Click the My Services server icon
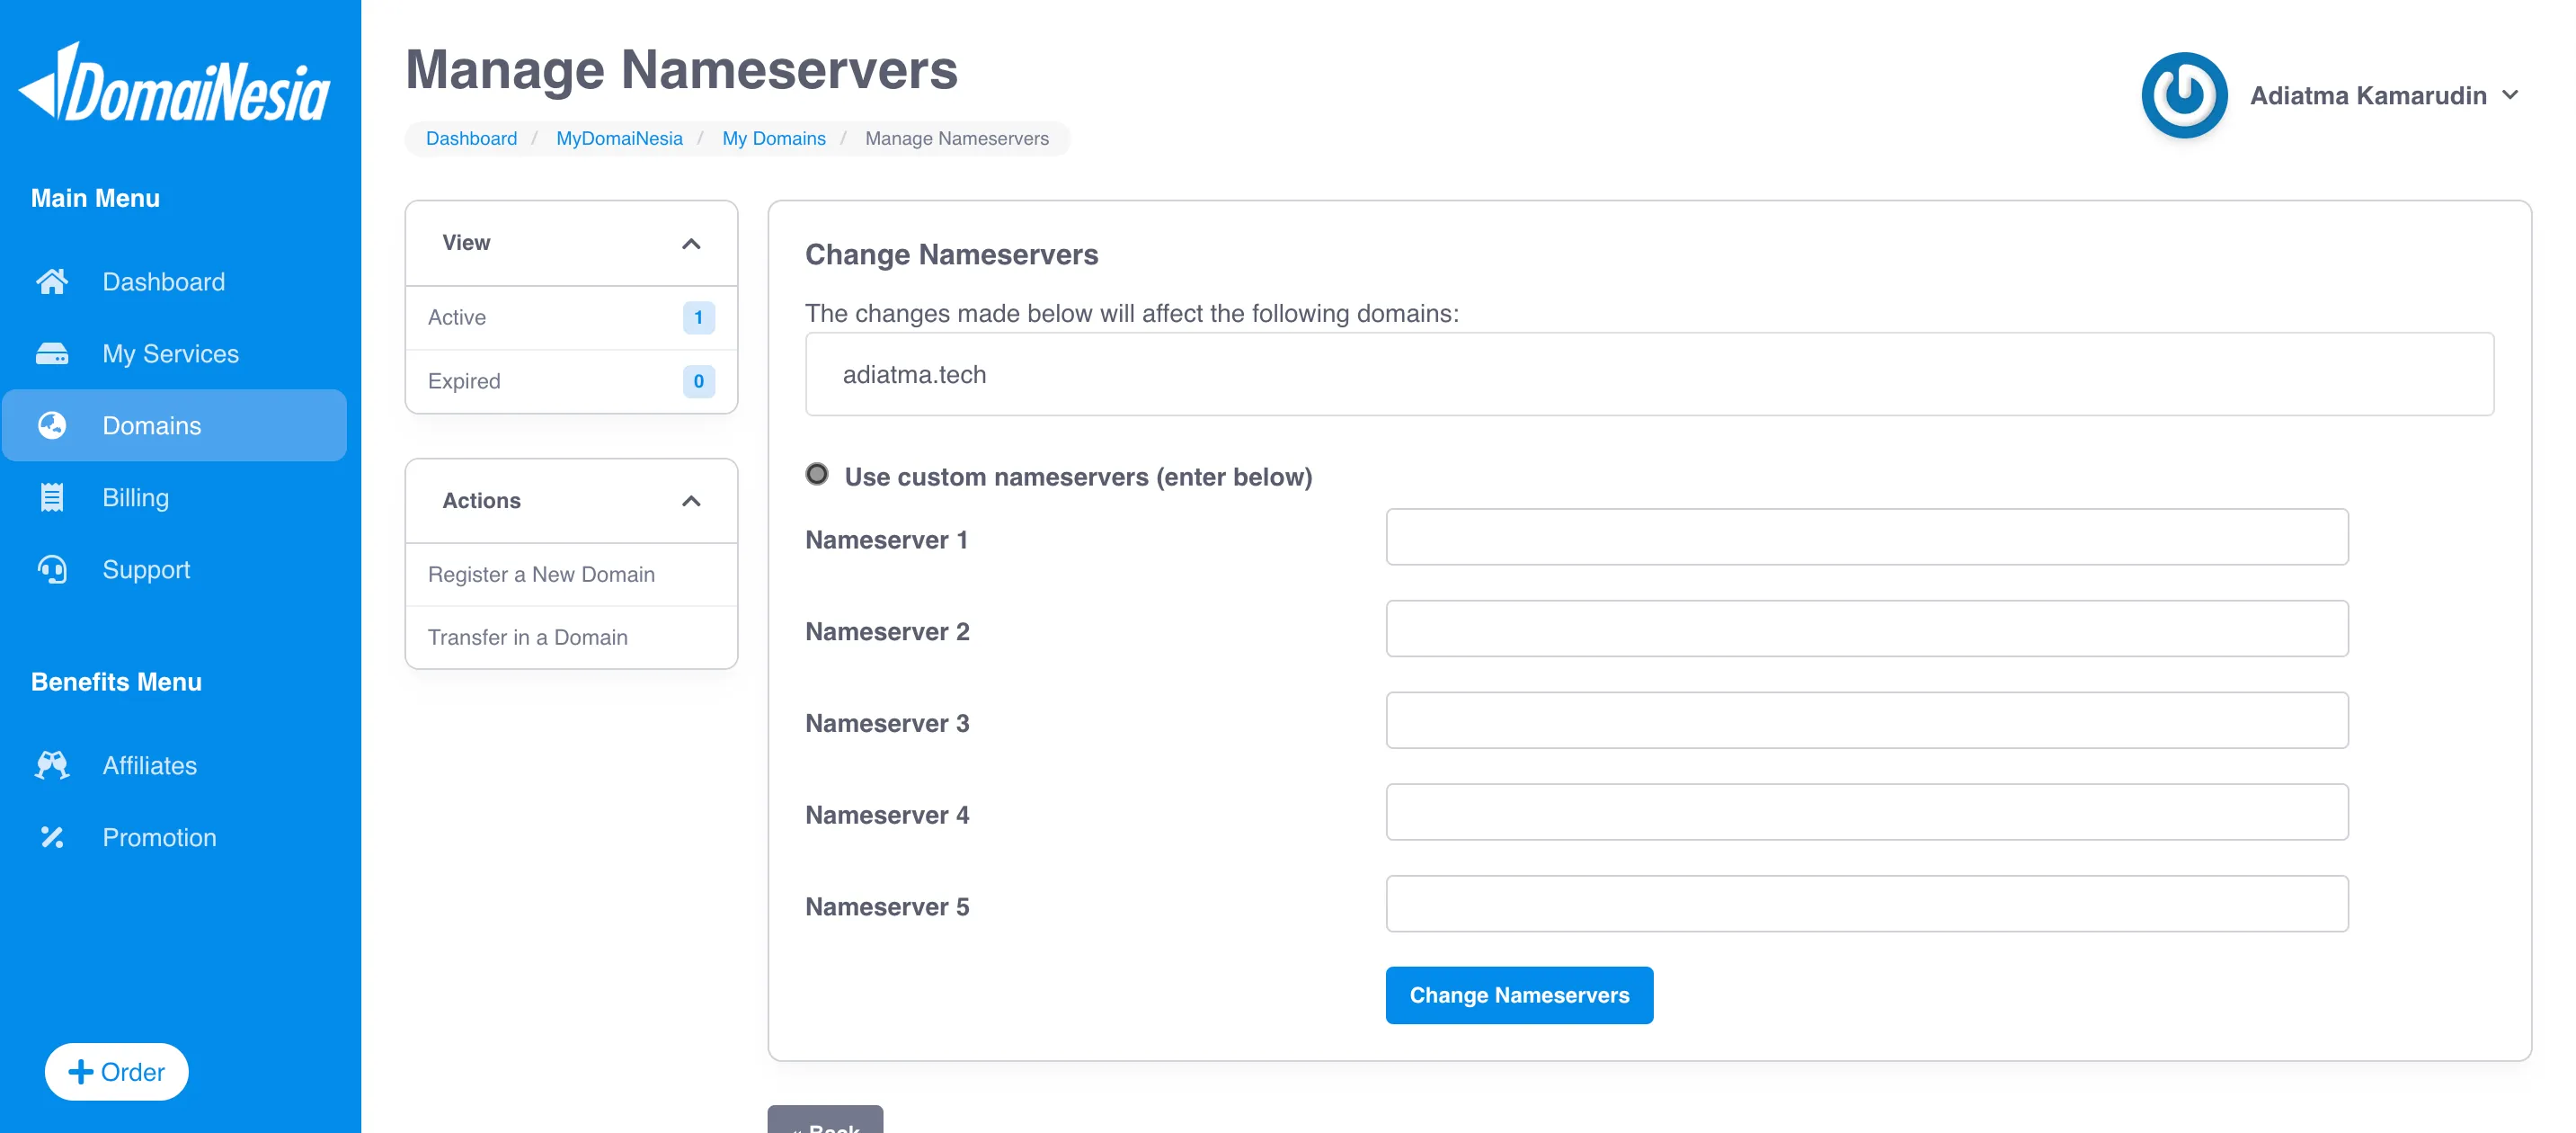The width and height of the screenshot is (2576, 1133). pyautogui.click(x=52, y=354)
